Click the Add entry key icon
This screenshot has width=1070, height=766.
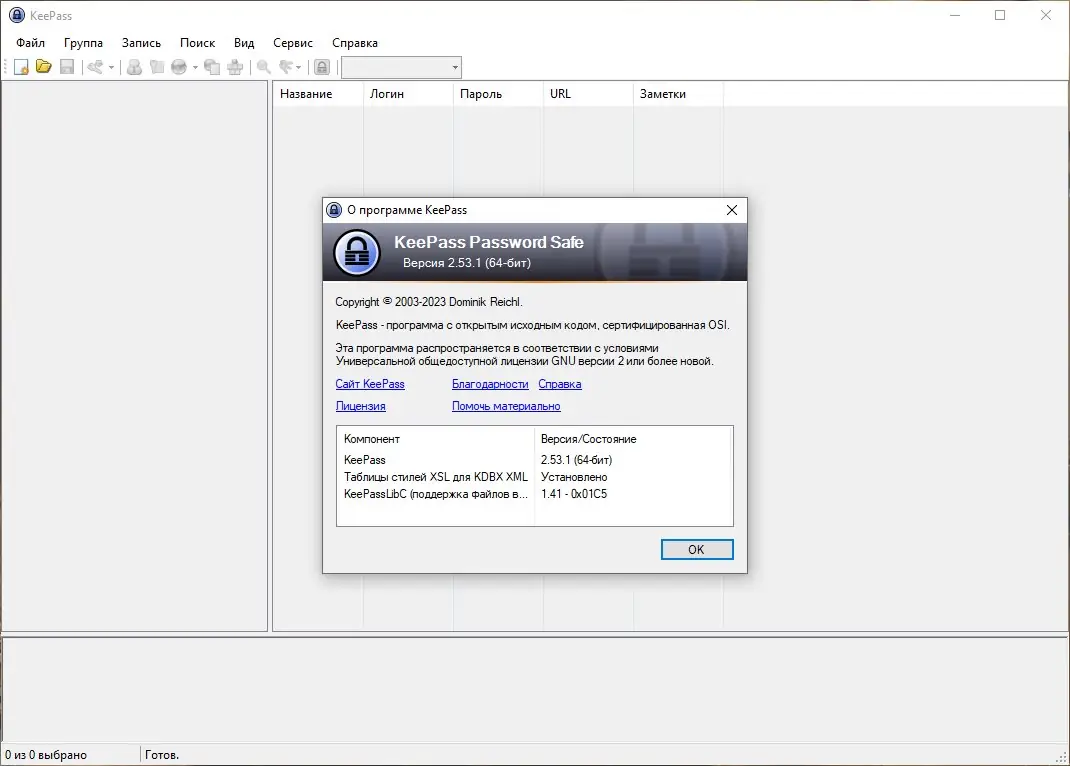click(96, 67)
